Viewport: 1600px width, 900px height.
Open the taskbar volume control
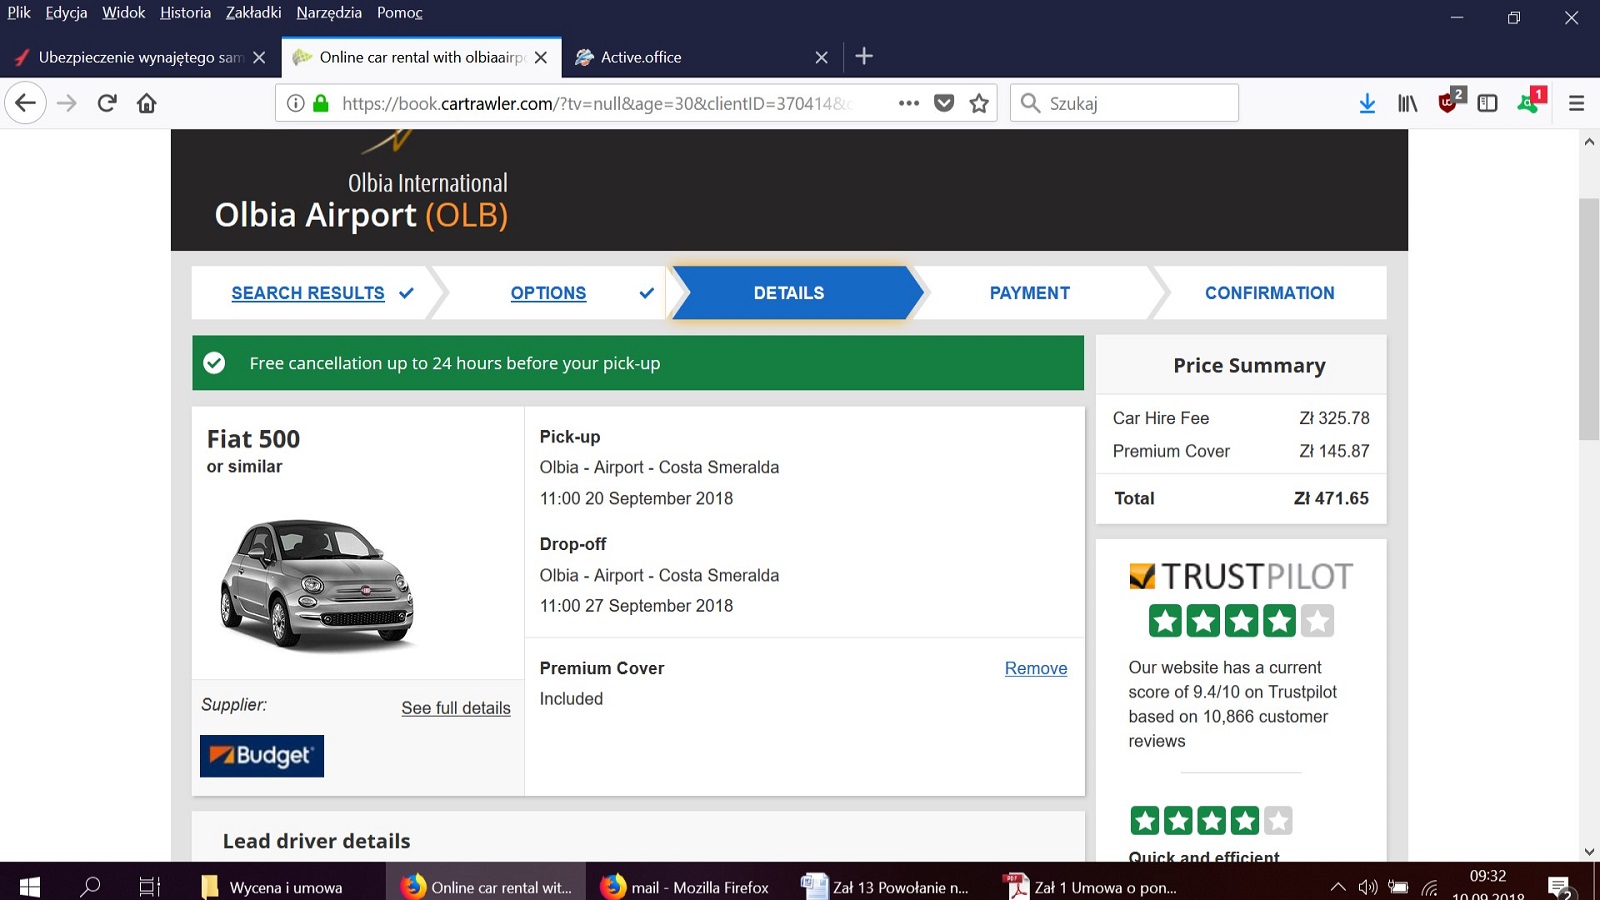tap(1368, 887)
